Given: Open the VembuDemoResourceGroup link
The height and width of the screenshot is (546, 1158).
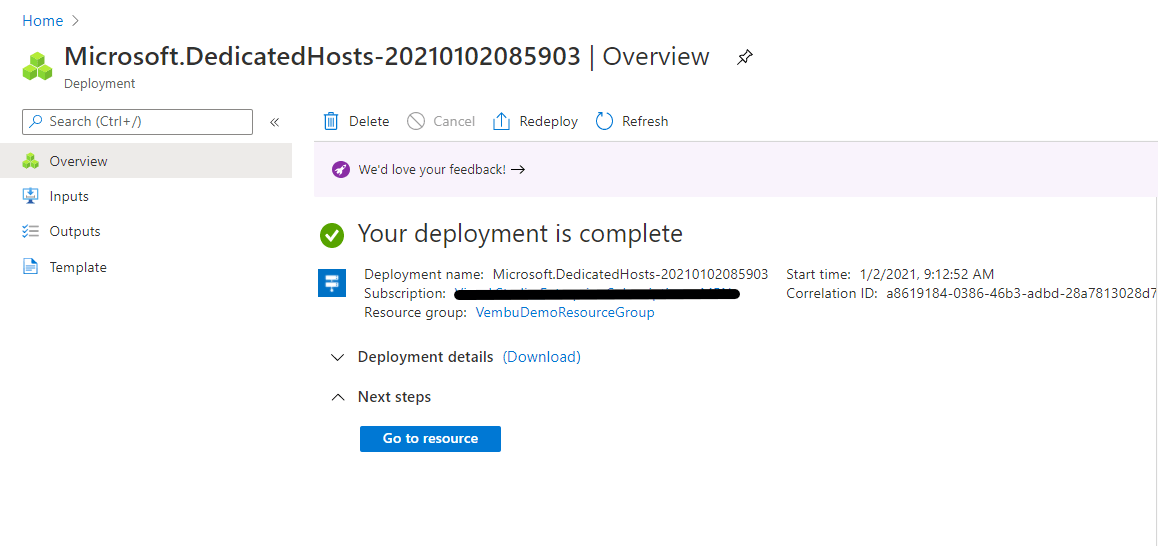Looking at the screenshot, I should pyautogui.click(x=565, y=313).
